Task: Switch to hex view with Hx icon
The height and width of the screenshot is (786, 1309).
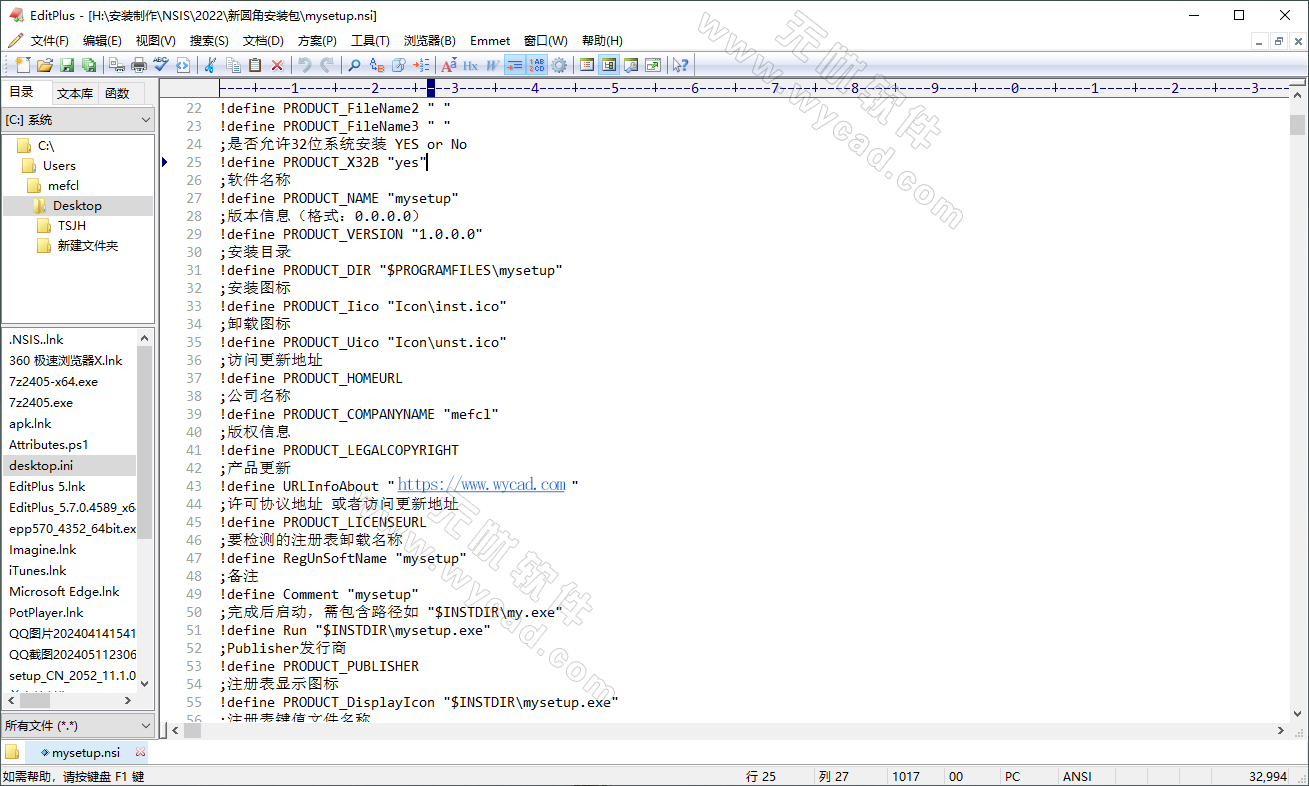Action: [x=471, y=65]
